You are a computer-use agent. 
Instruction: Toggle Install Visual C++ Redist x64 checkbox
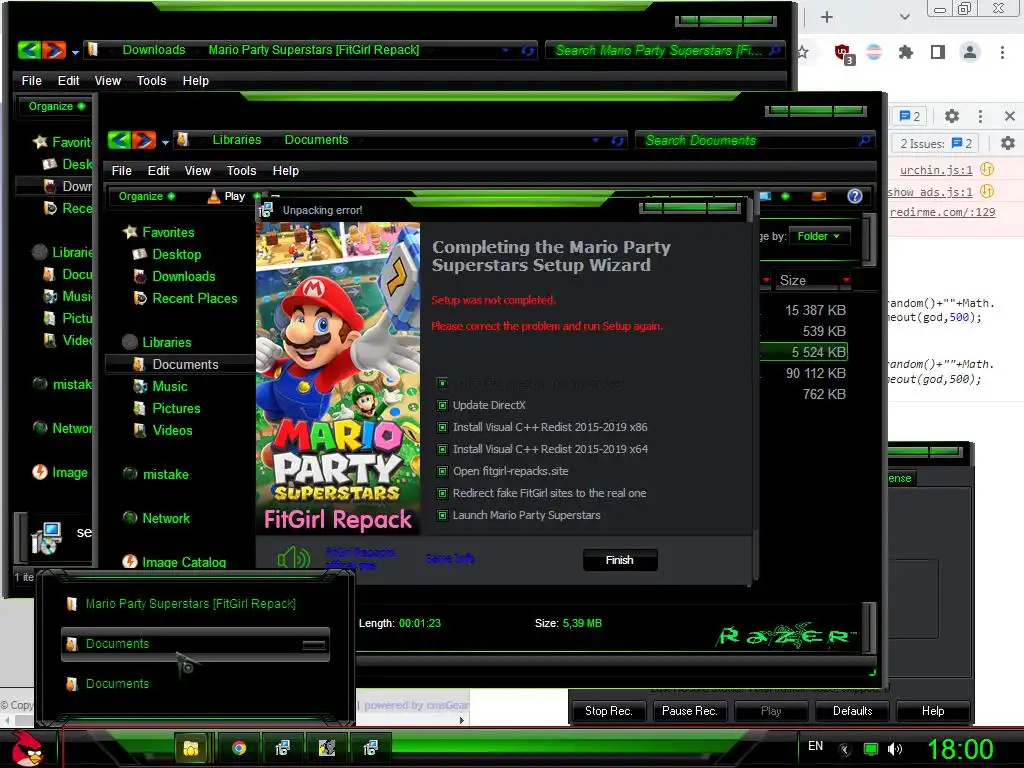coord(442,449)
